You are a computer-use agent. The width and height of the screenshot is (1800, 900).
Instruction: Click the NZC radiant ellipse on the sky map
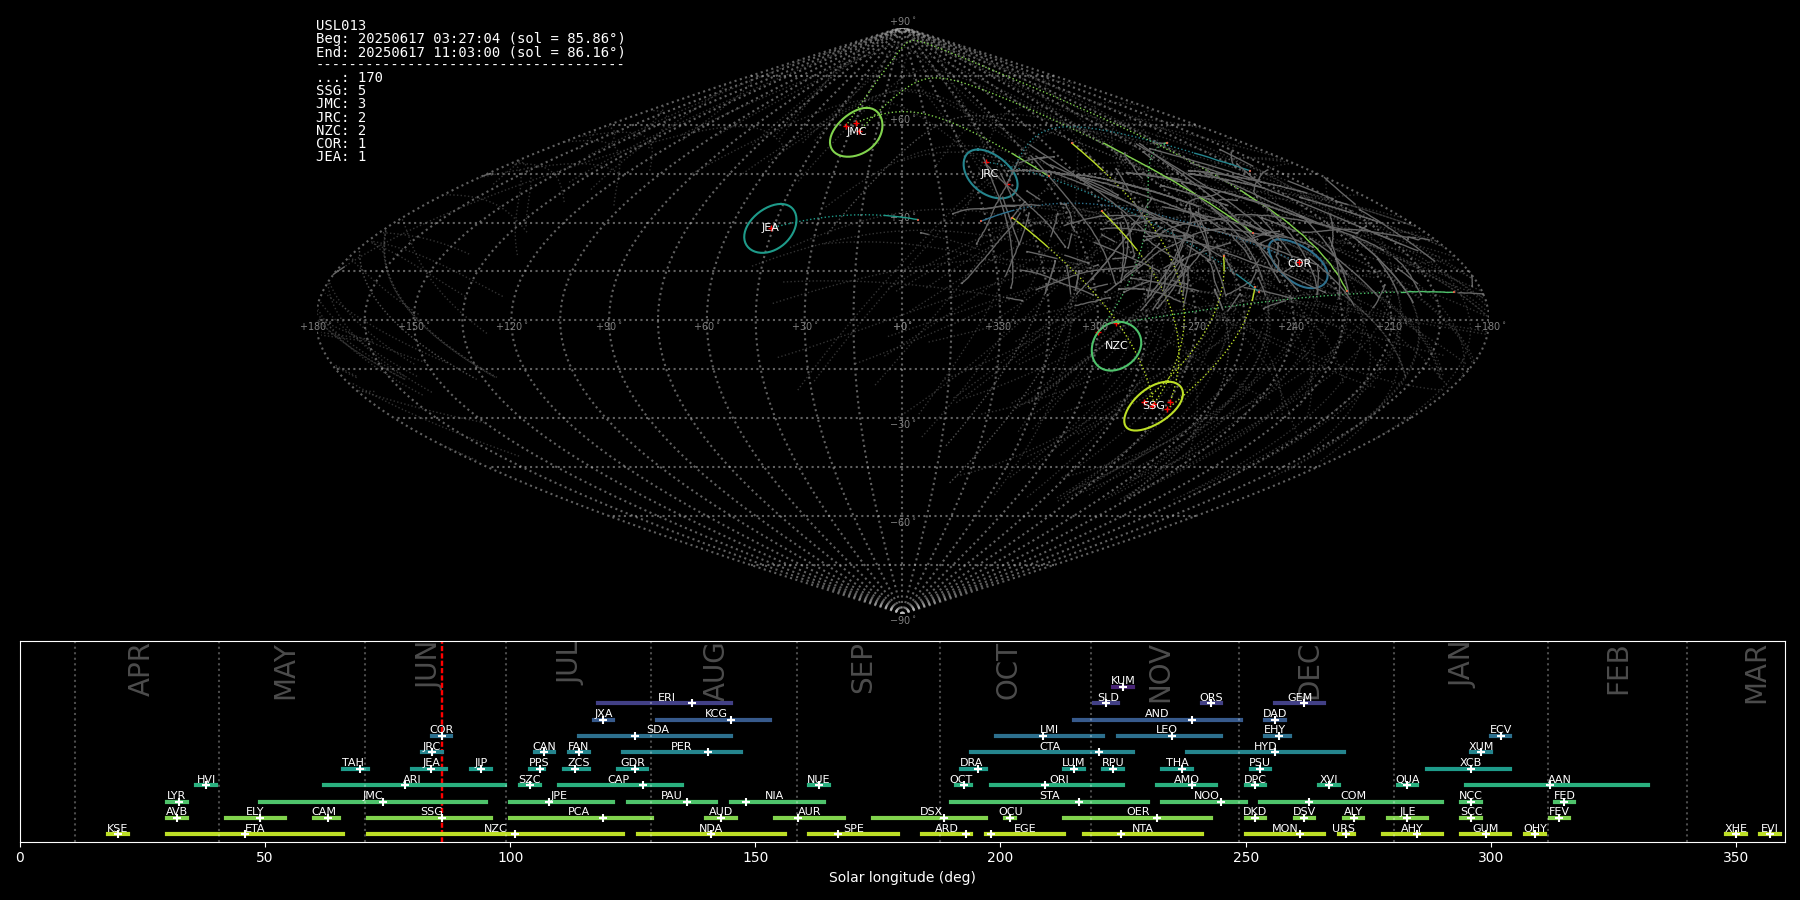pos(1116,346)
